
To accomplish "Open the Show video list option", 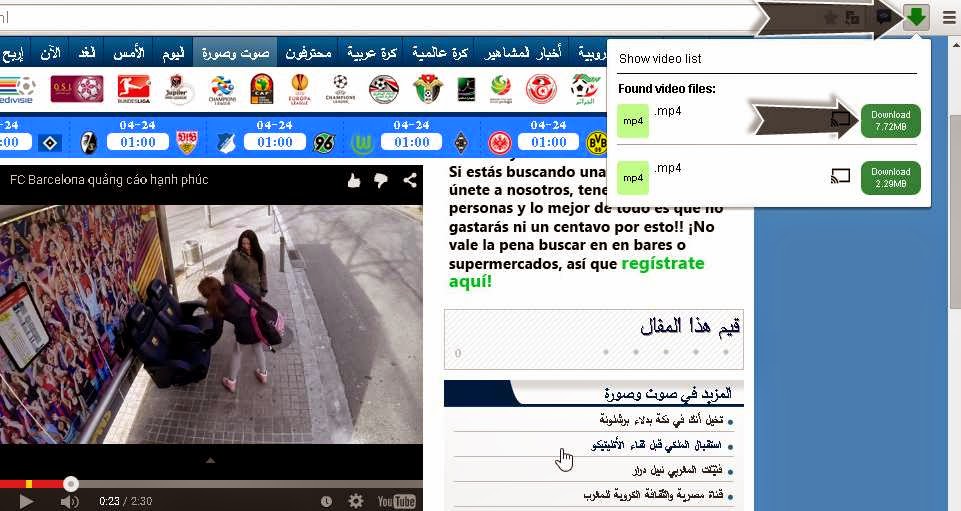I will (x=660, y=59).
